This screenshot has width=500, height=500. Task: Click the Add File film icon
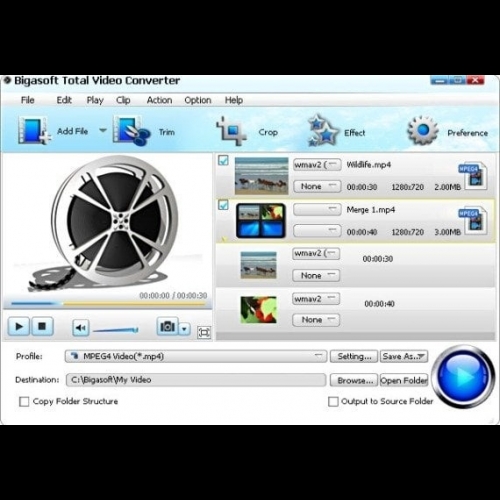pyautogui.click(x=34, y=130)
